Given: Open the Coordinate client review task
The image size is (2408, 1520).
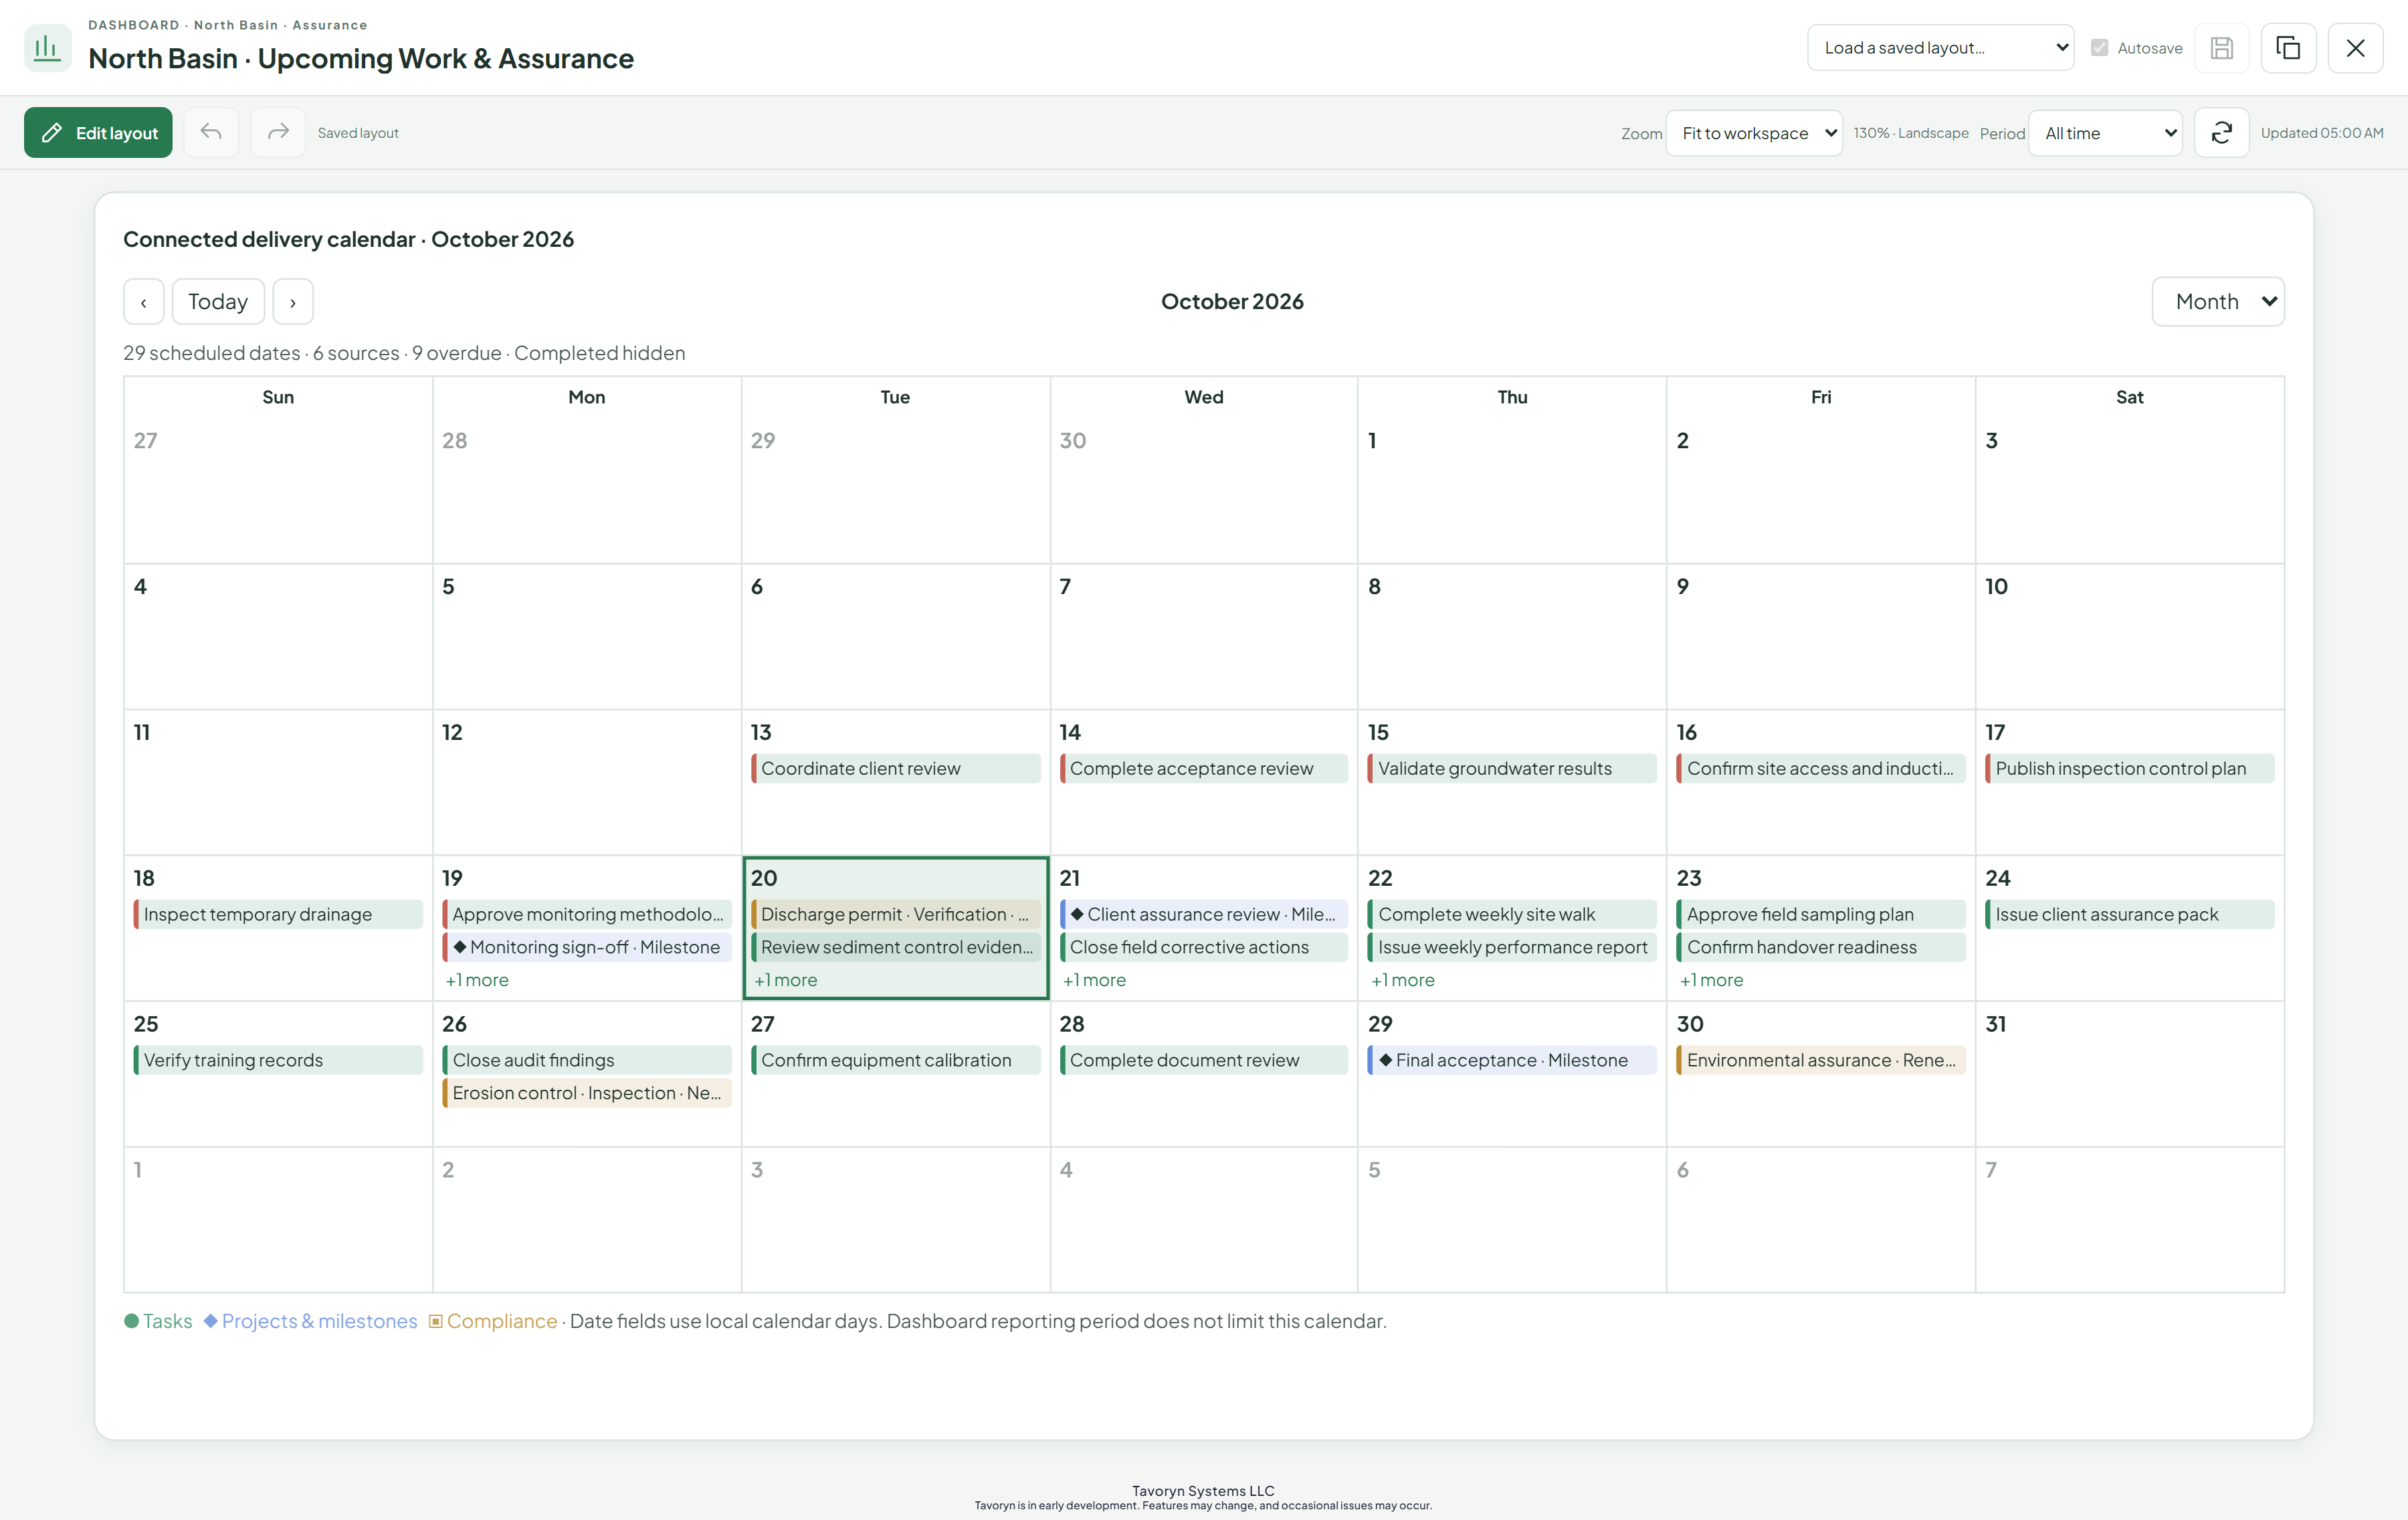Looking at the screenshot, I should tap(895, 768).
